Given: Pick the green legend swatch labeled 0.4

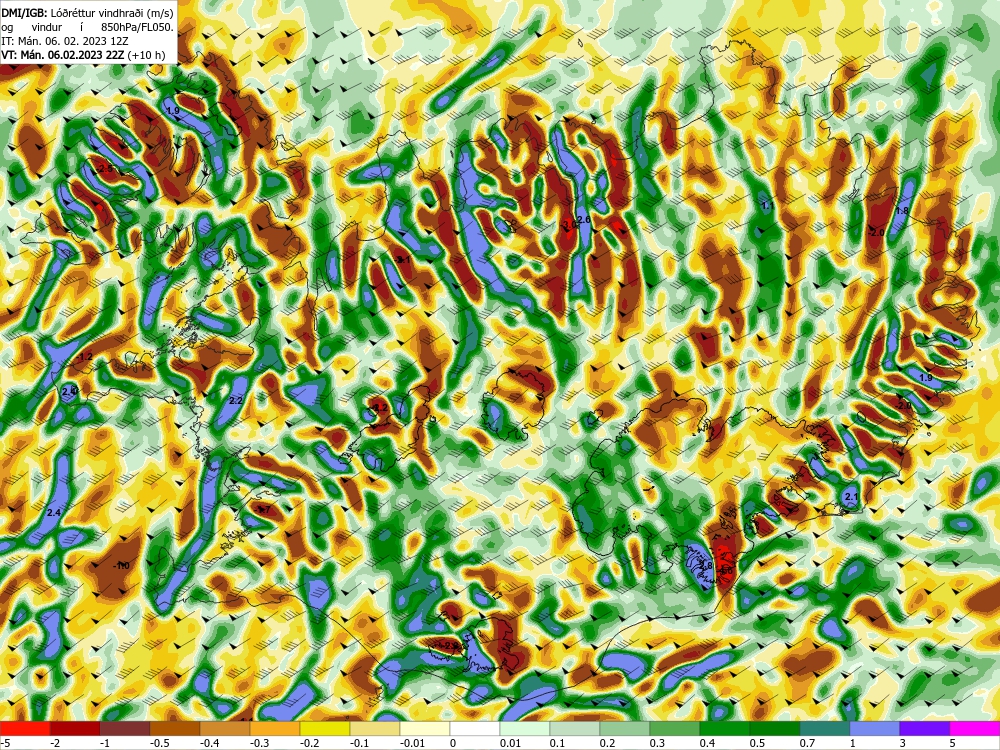Looking at the screenshot, I should point(724,728).
